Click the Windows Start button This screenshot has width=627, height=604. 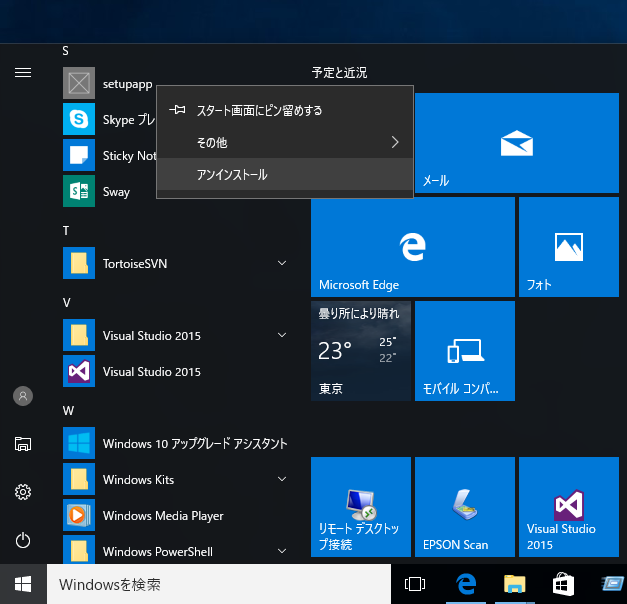(x=23, y=584)
